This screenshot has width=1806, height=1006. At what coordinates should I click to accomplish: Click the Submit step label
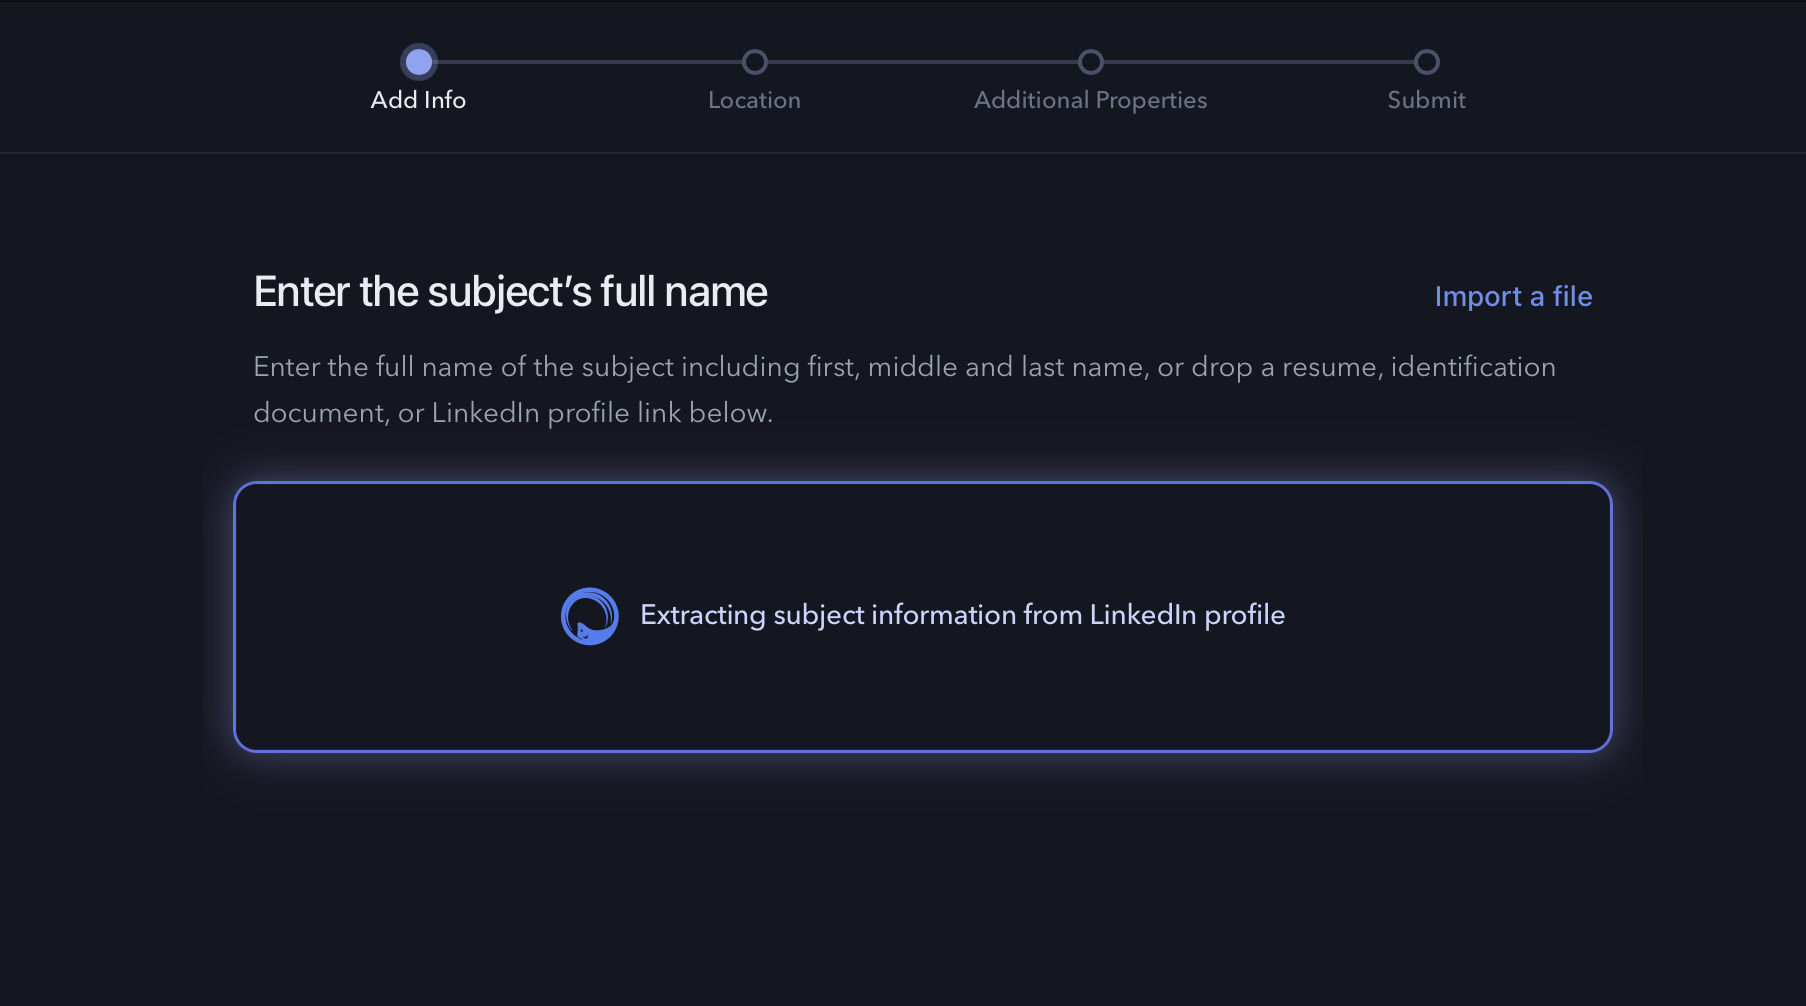click(x=1427, y=100)
